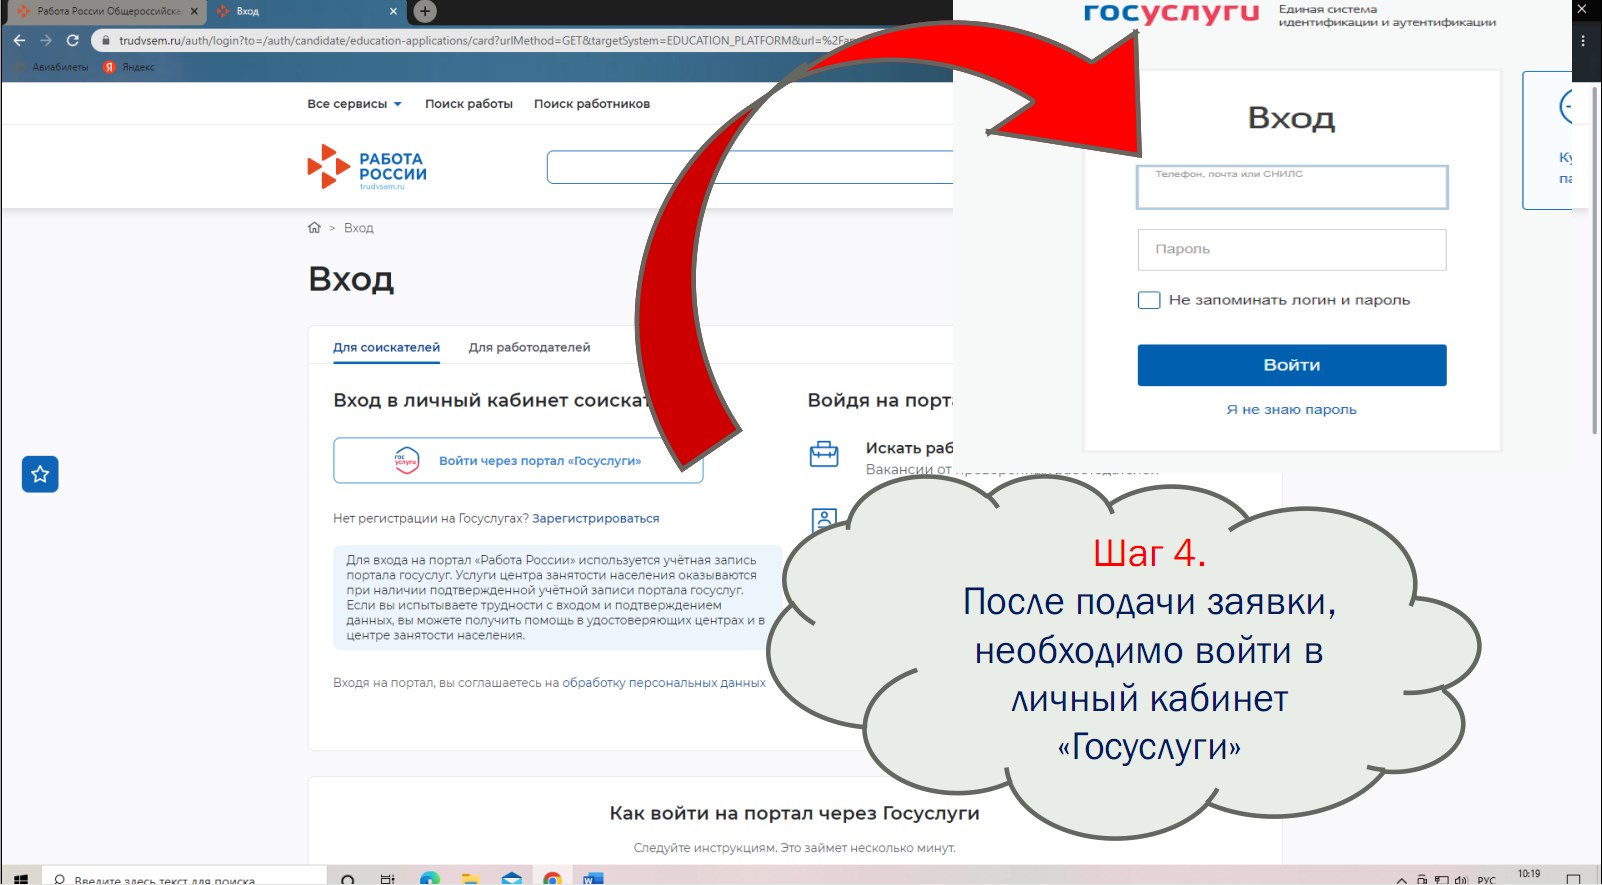Open Microsoft Word from the taskbar
This screenshot has width=1602, height=885.
click(592, 878)
